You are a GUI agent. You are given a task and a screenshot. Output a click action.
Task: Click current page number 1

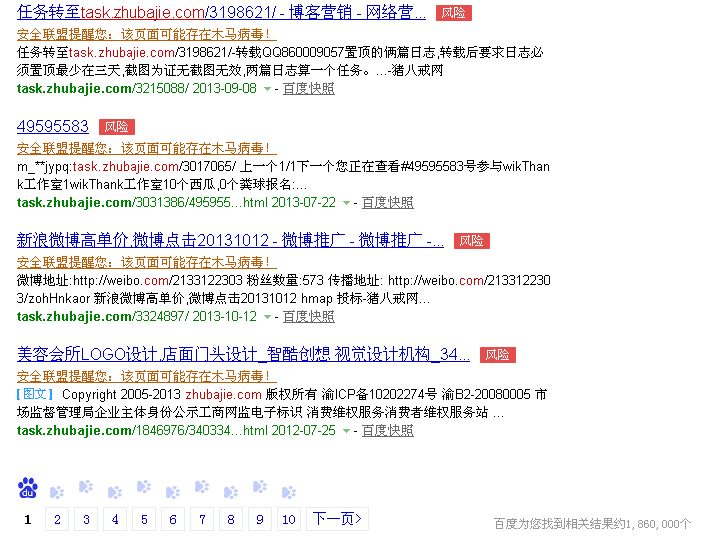[28, 520]
